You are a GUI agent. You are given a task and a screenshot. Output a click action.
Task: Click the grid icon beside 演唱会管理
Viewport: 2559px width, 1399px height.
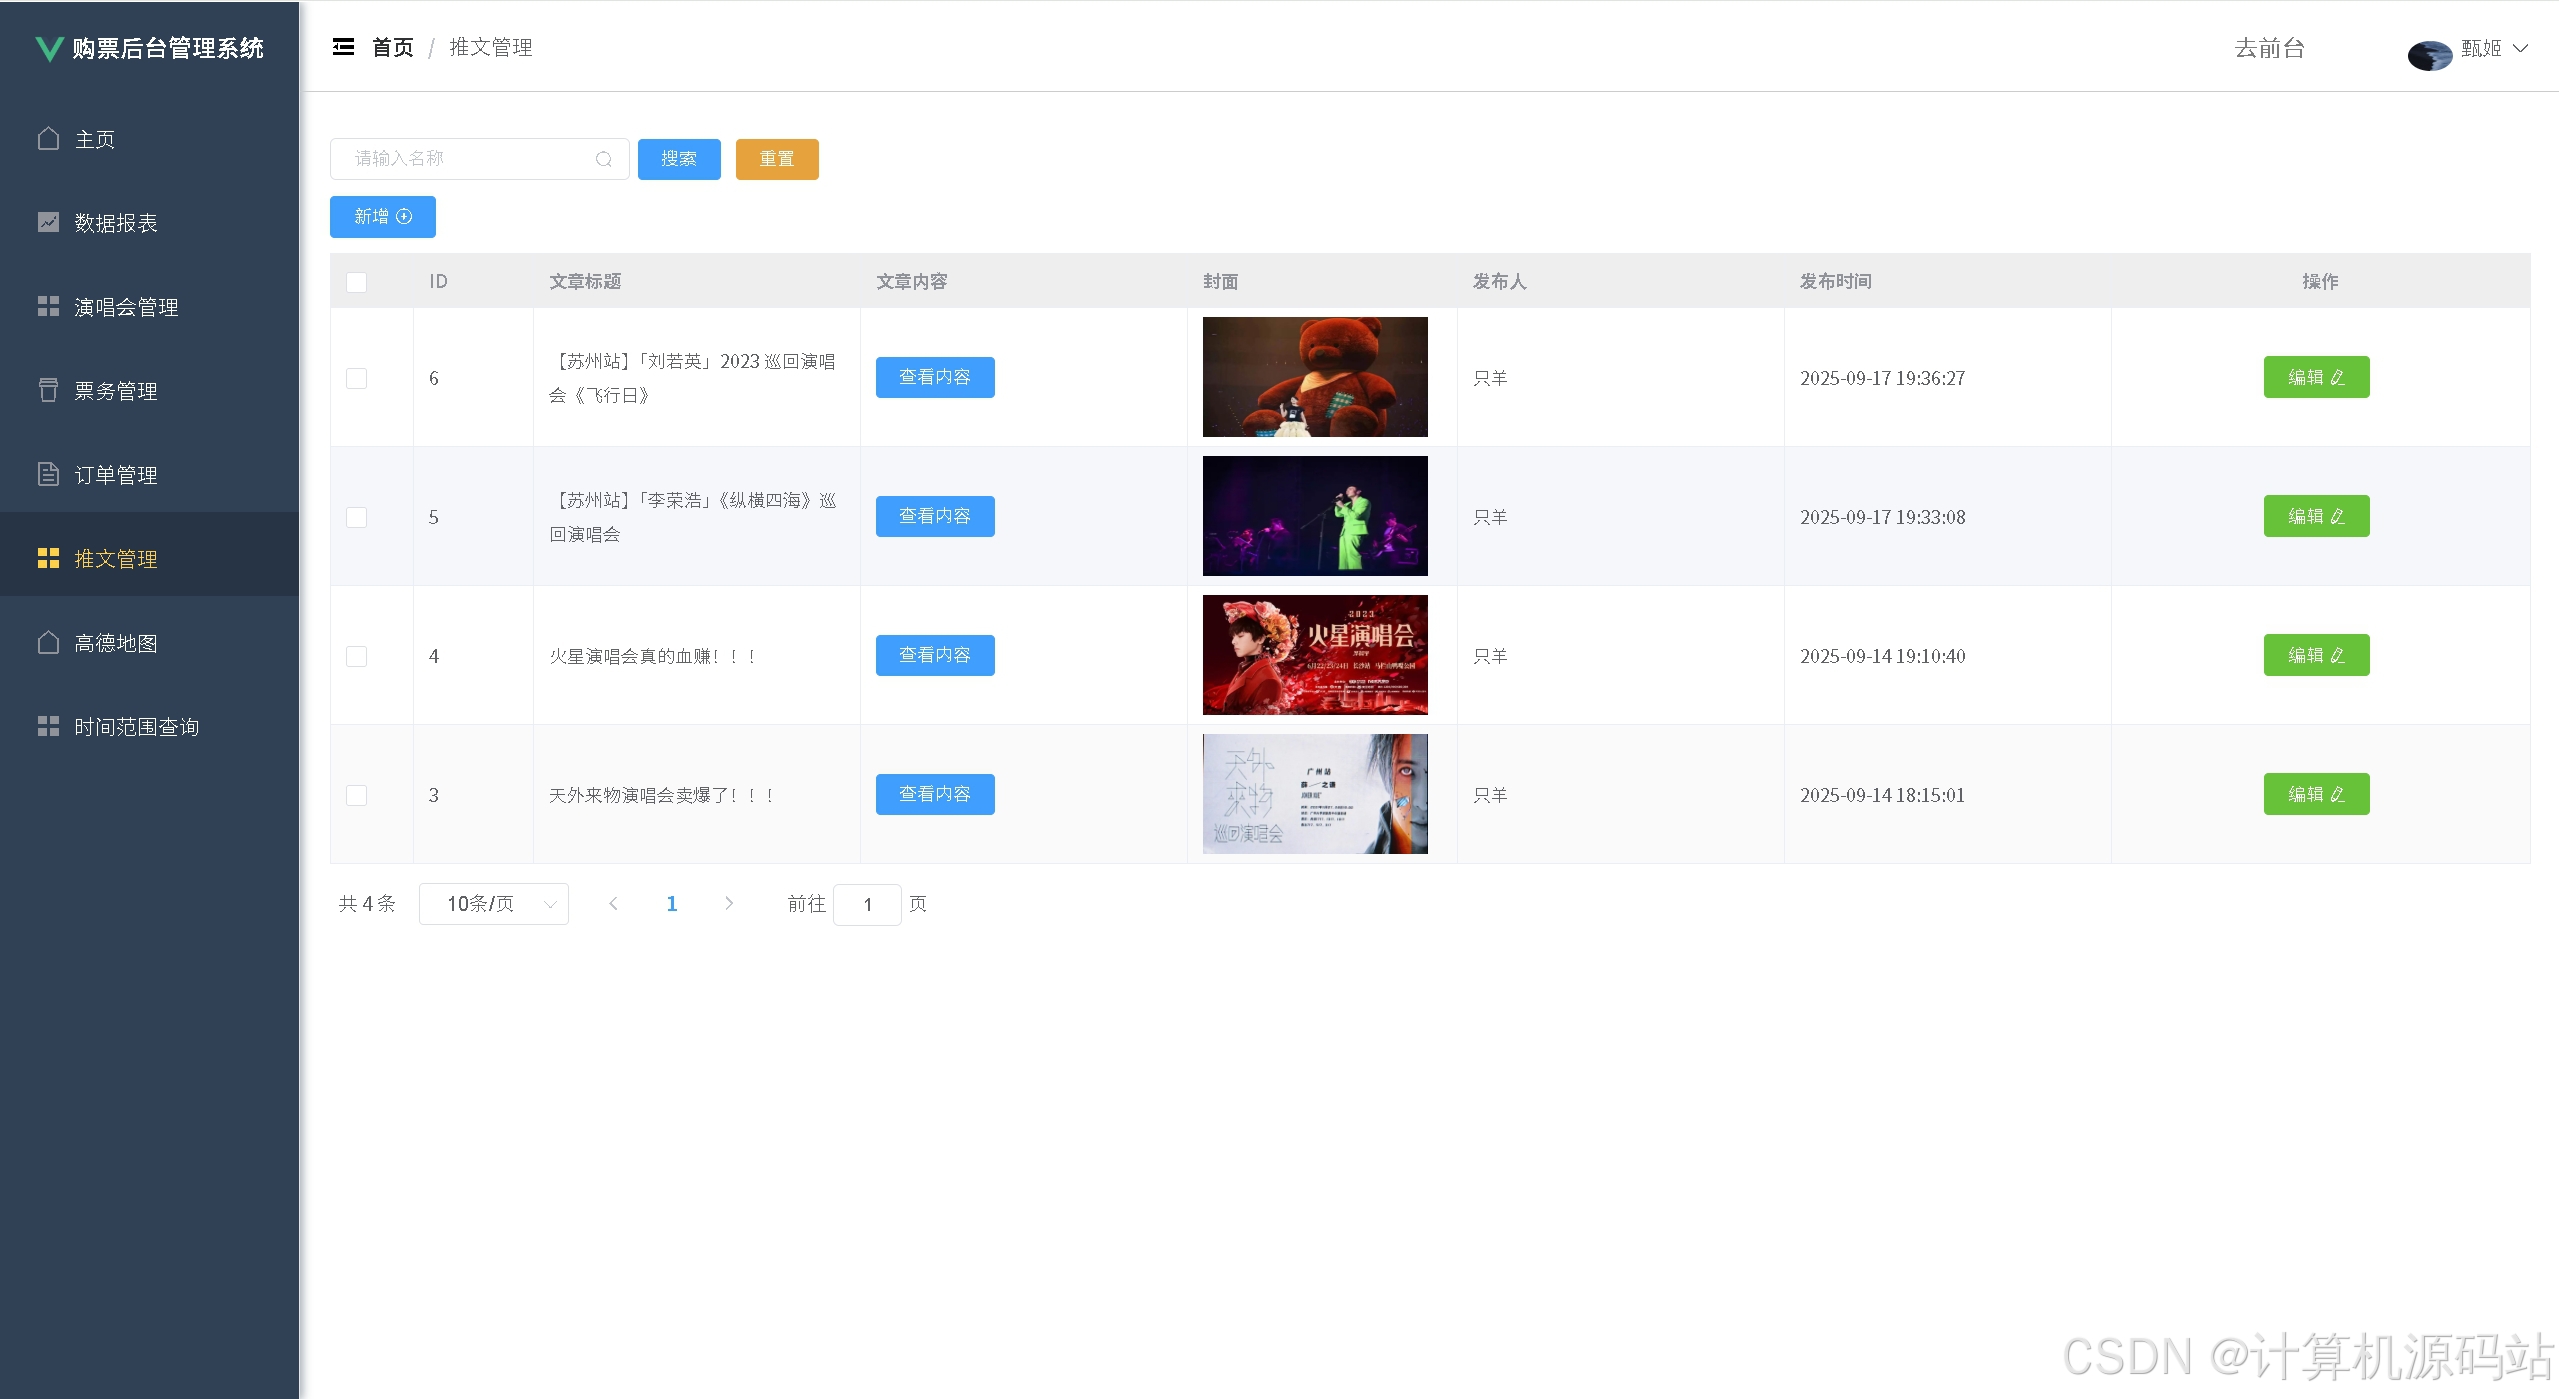tap(48, 306)
